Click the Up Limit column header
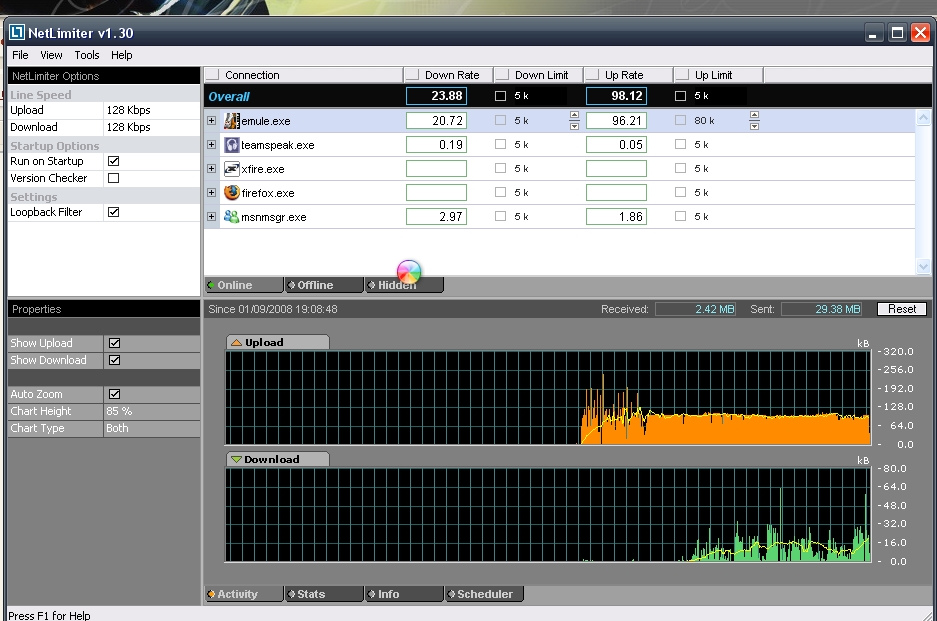The image size is (937, 621). coord(719,75)
